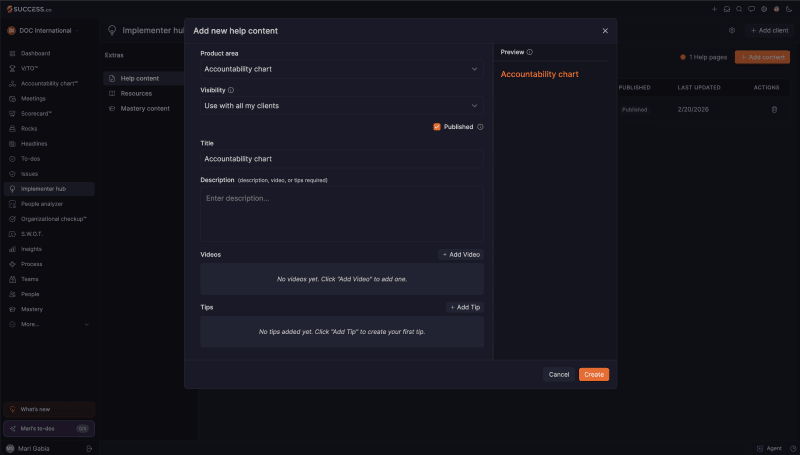
Task: Open People analyzer in the sidebar
Action: [x=49, y=204]
